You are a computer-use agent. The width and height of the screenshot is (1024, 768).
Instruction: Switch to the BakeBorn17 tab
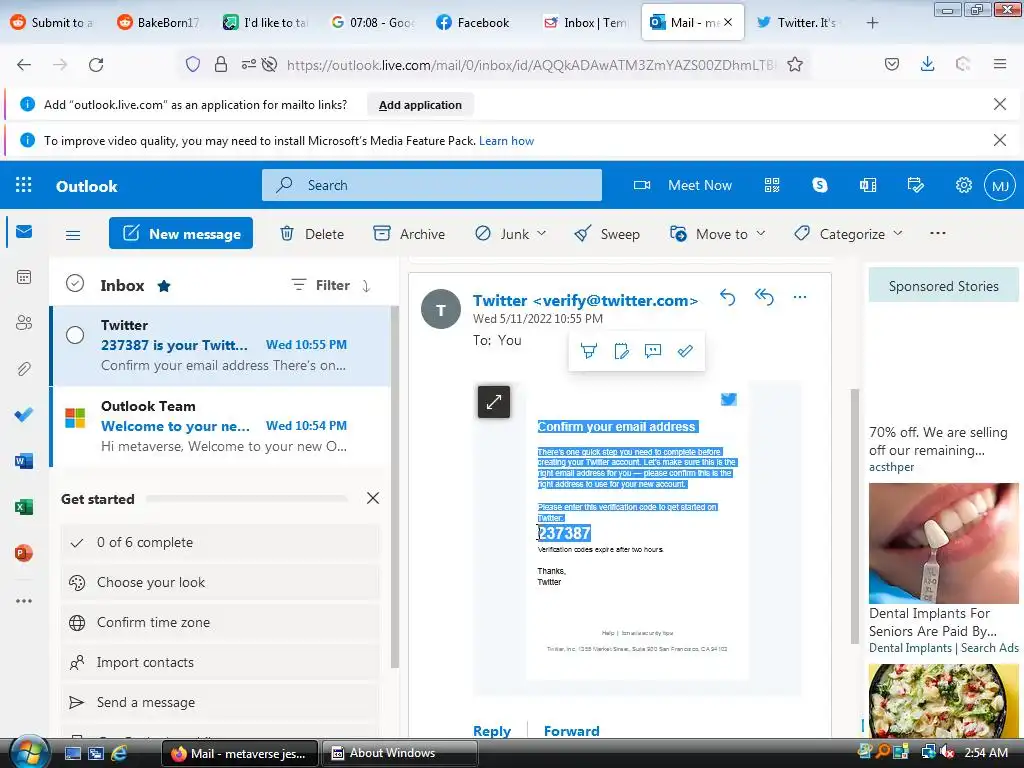click(157, 22)
